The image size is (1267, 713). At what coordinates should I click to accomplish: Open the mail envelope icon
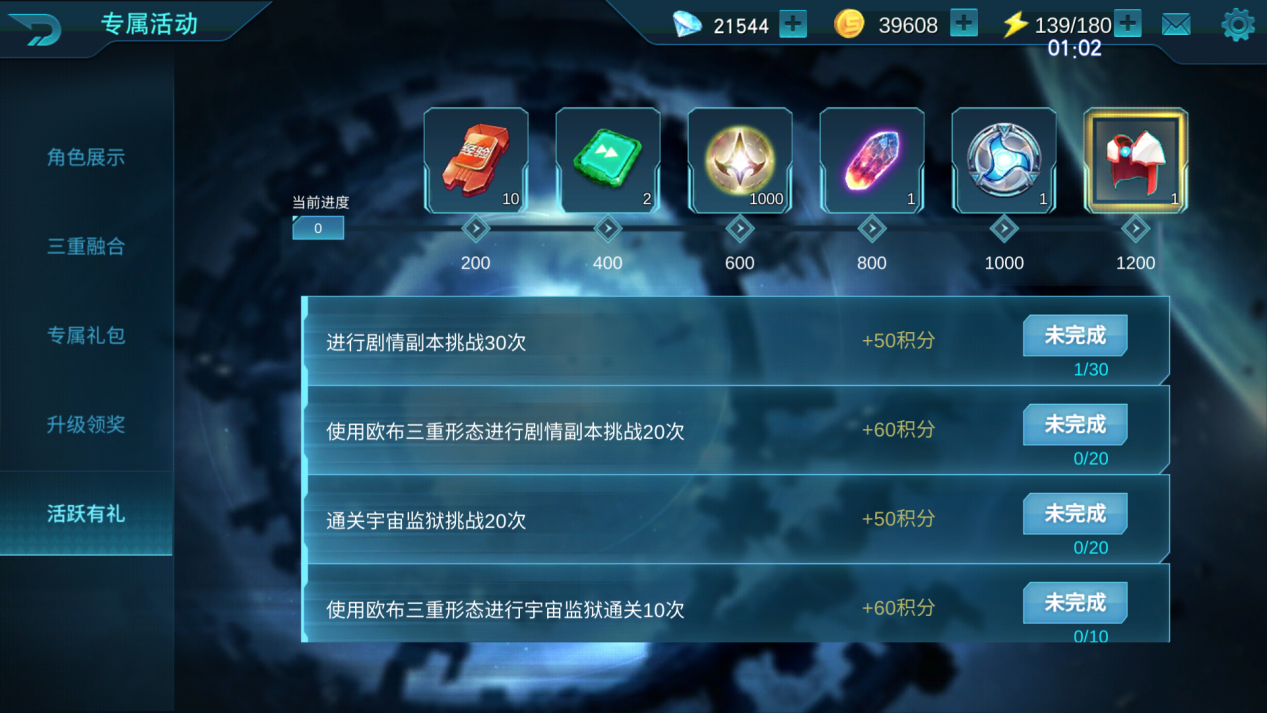1176,25
